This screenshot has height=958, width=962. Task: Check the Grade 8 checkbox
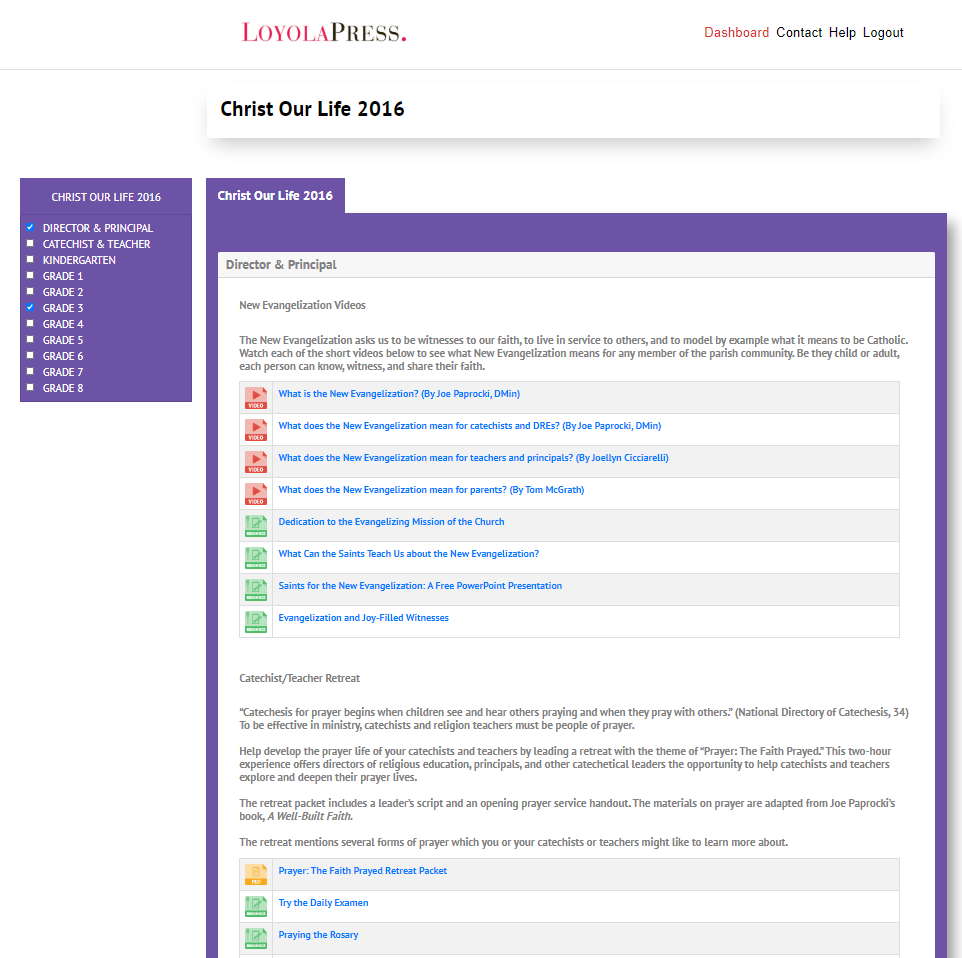coord(30,387)
